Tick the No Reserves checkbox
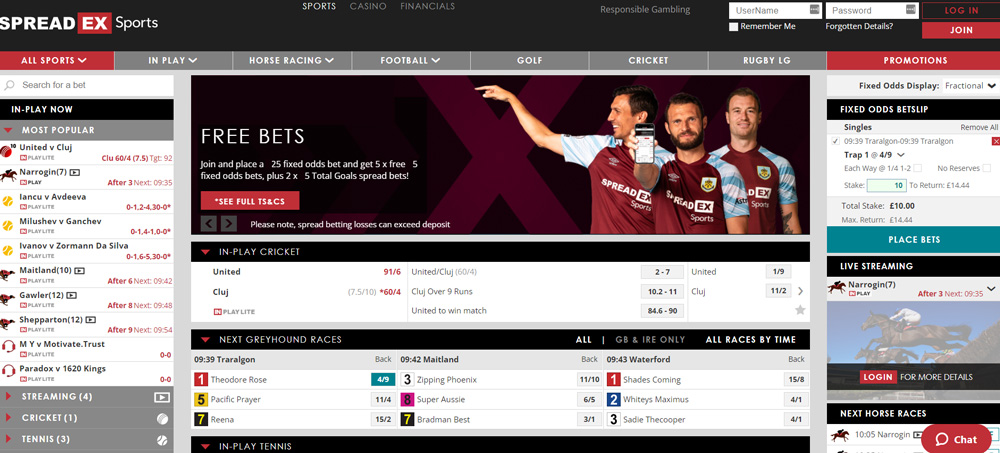The height and width of the screenshot is (453, 1000). pos(987,168)
